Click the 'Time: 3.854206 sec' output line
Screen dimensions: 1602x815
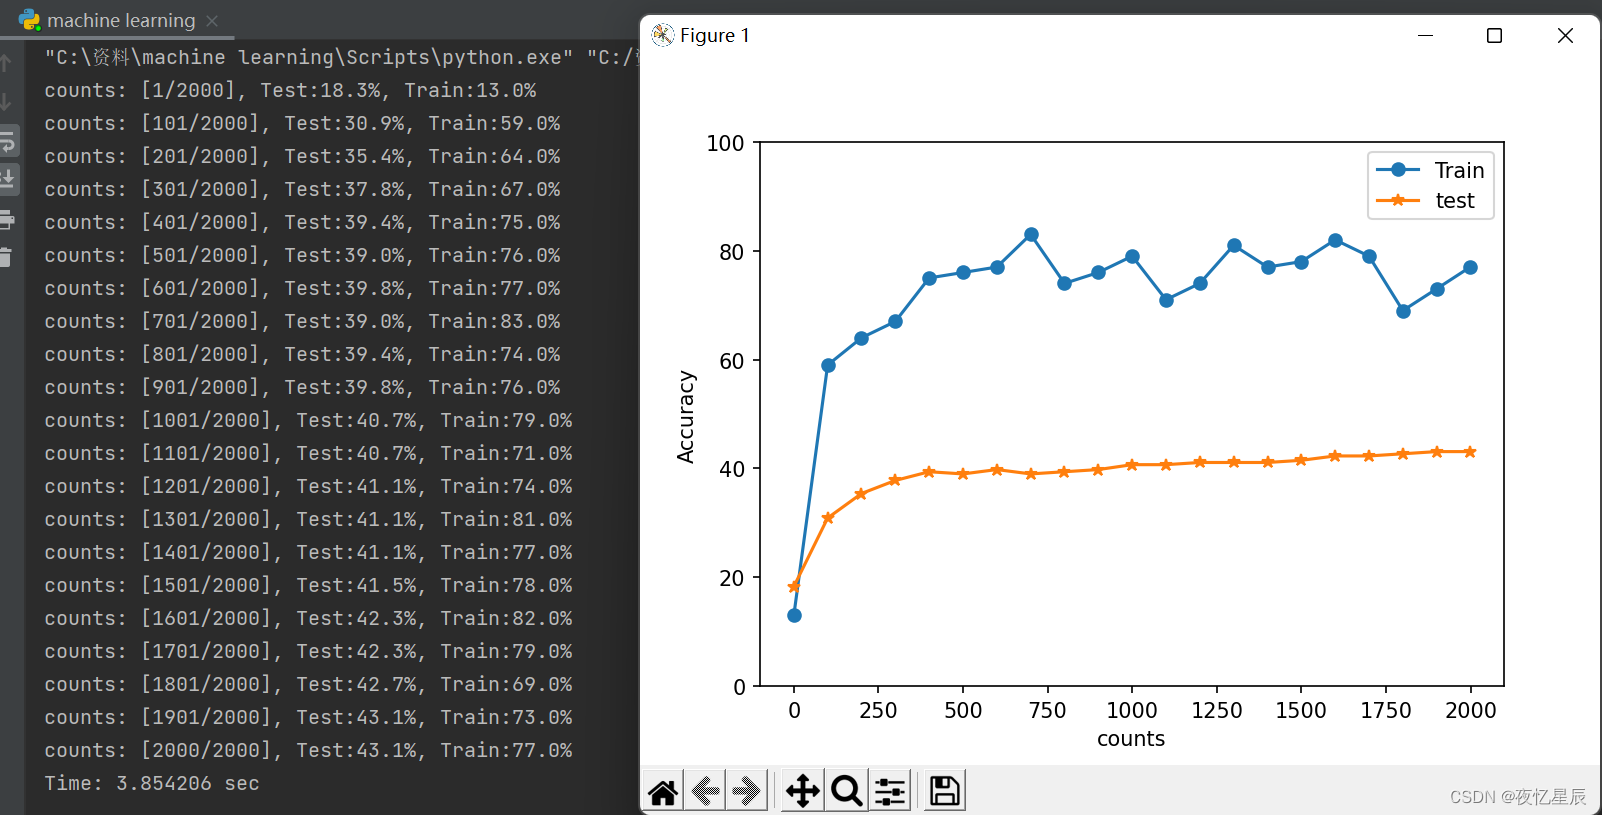(x=151, y=783)
